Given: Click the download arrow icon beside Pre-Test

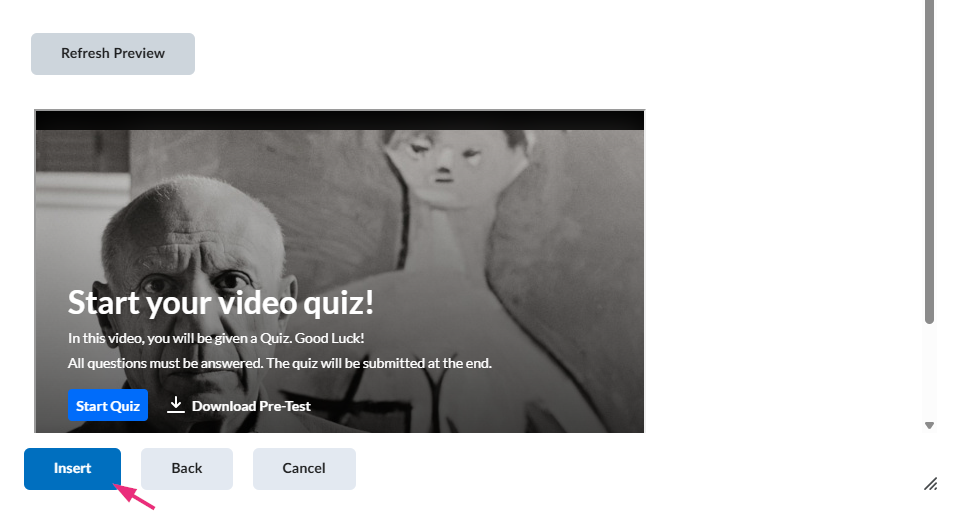Looking at the screenshot, I should click(175, 405).
